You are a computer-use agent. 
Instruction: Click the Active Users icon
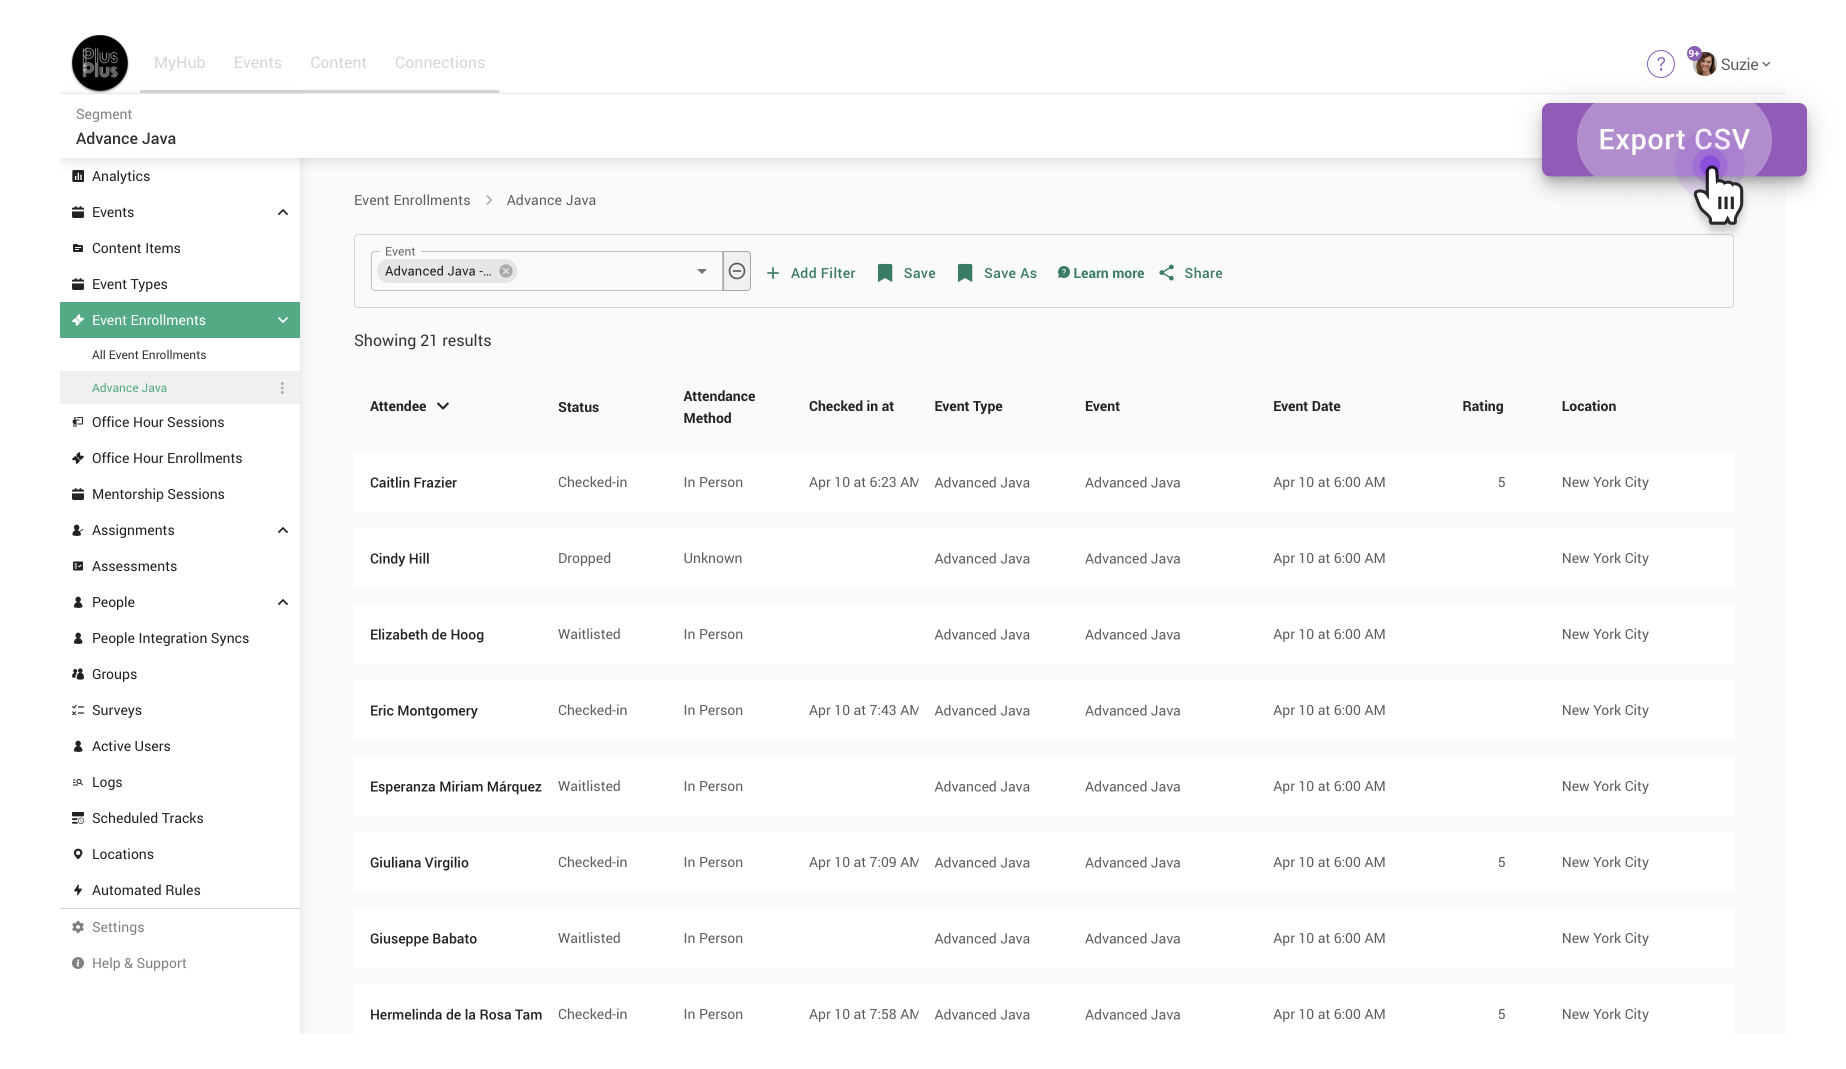[78, 746]
